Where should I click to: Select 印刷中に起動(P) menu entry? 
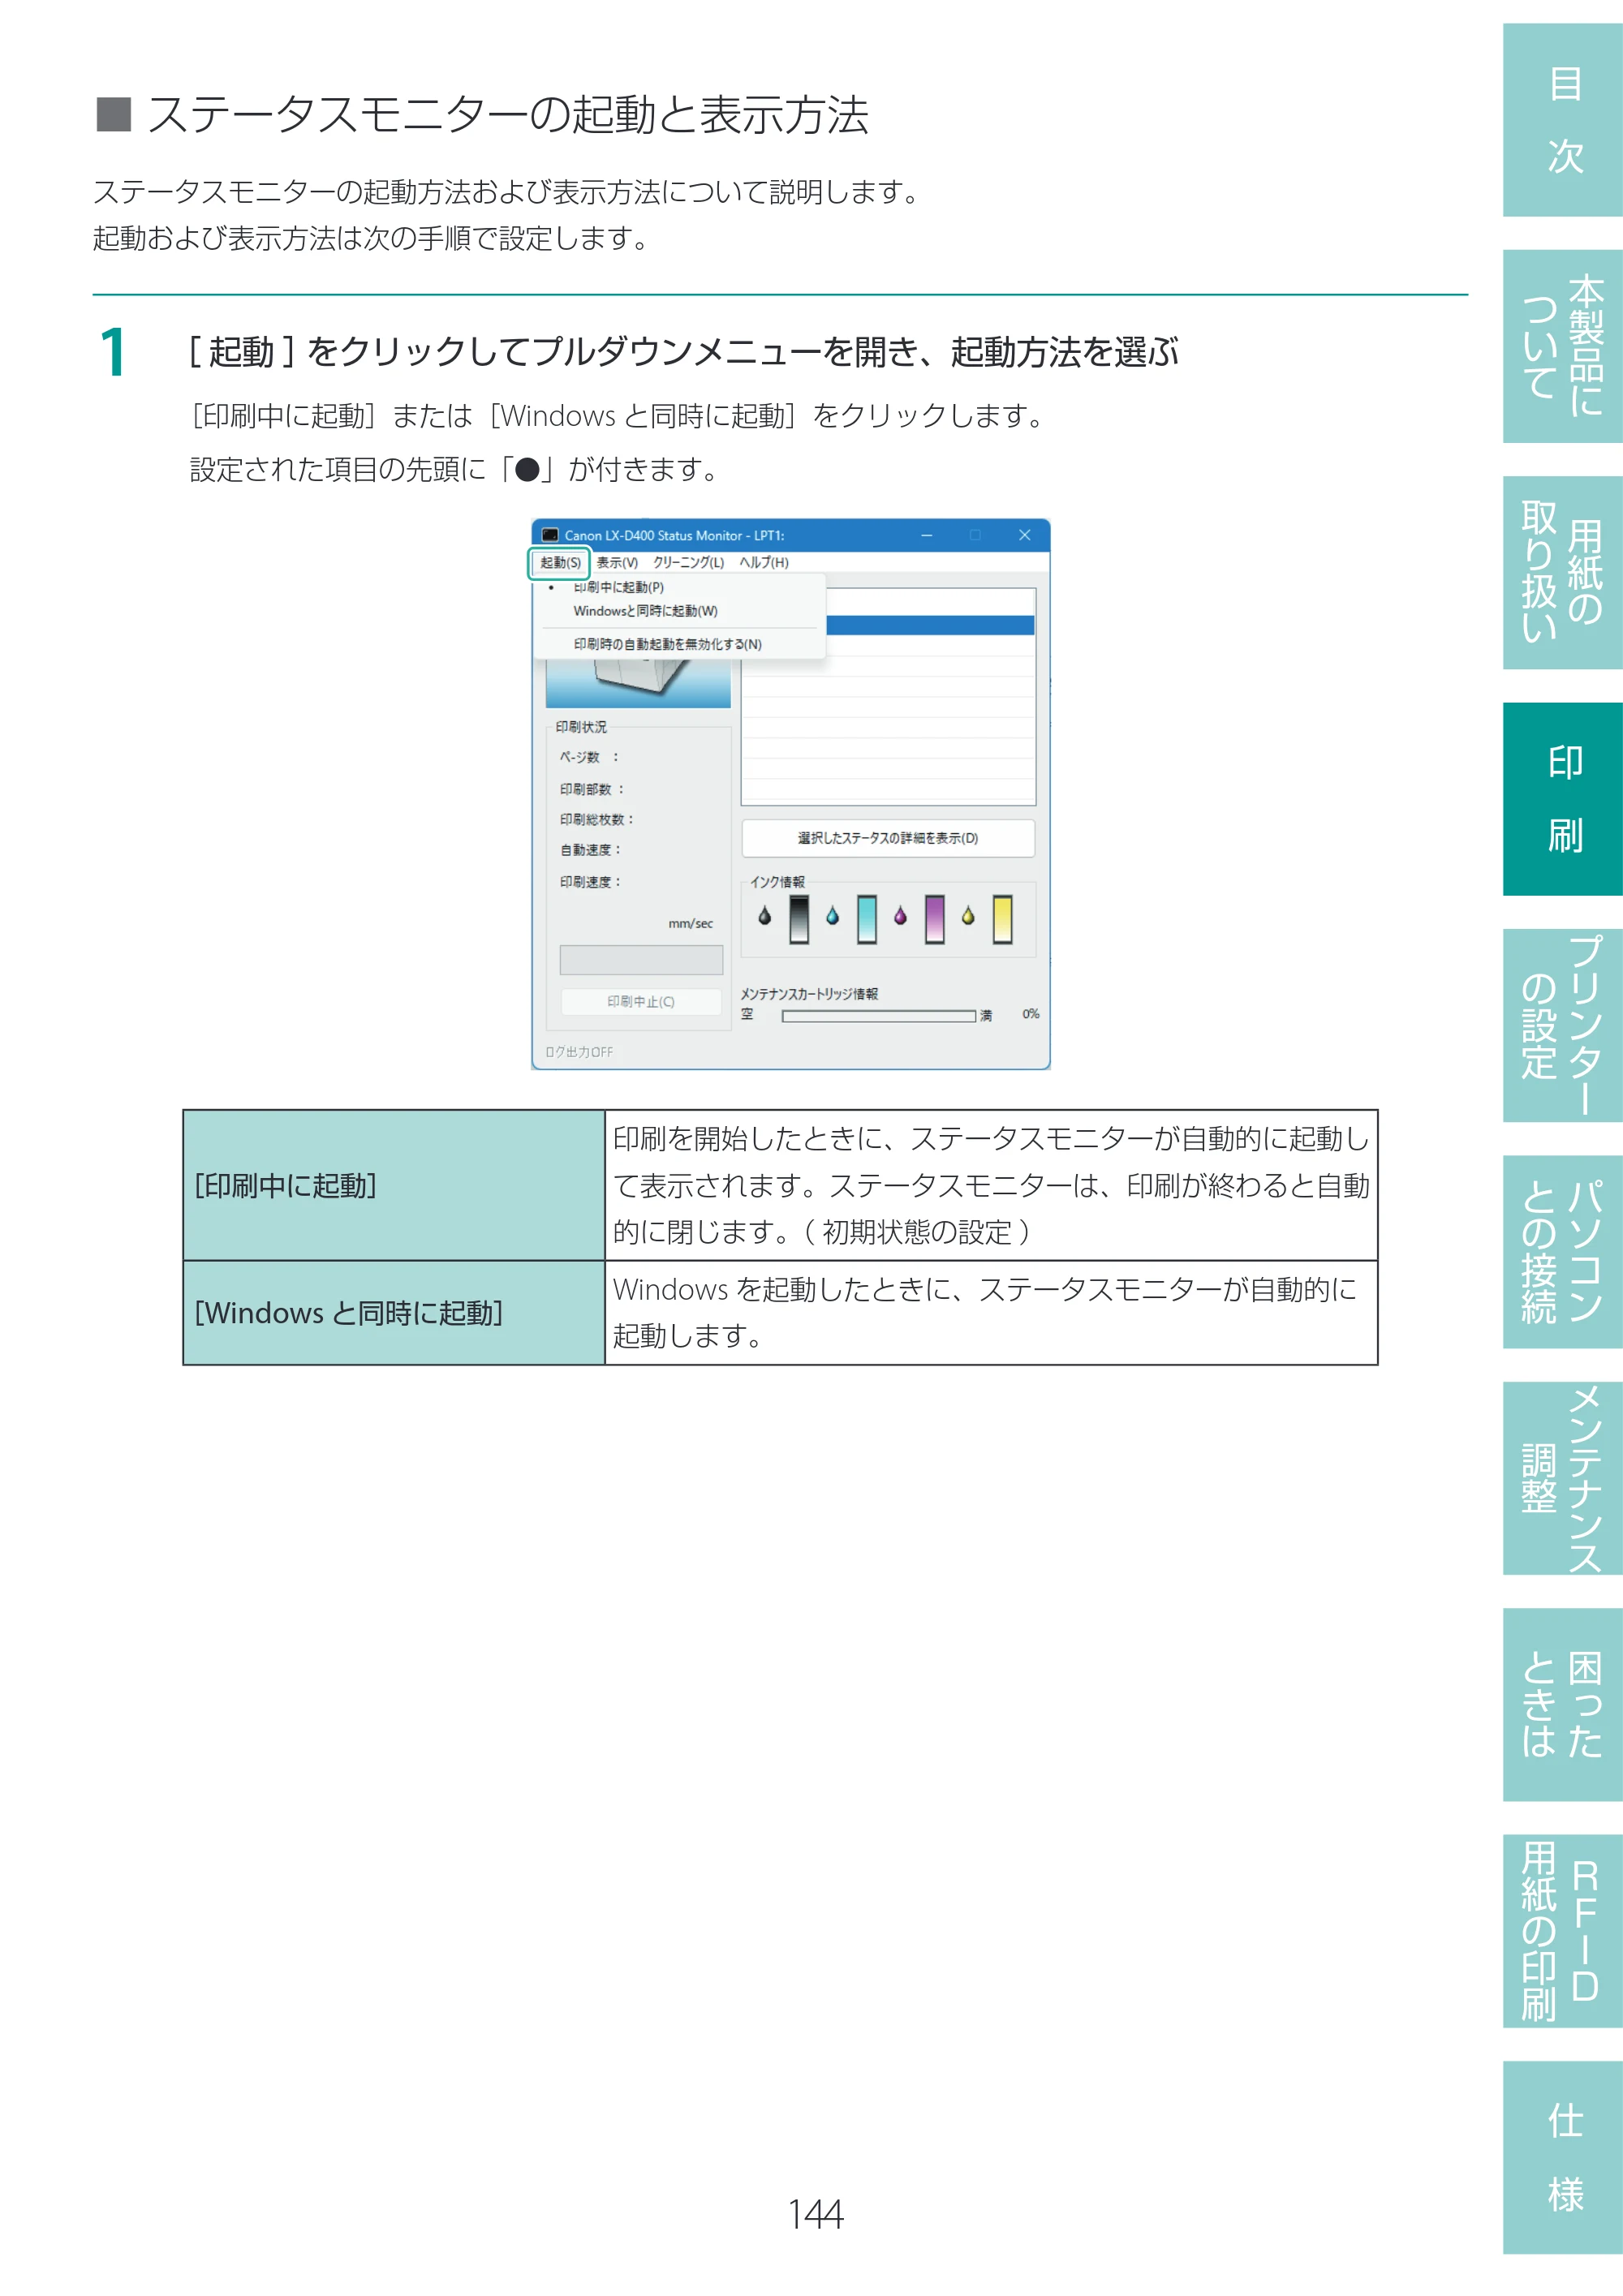[x=680, y=587]
